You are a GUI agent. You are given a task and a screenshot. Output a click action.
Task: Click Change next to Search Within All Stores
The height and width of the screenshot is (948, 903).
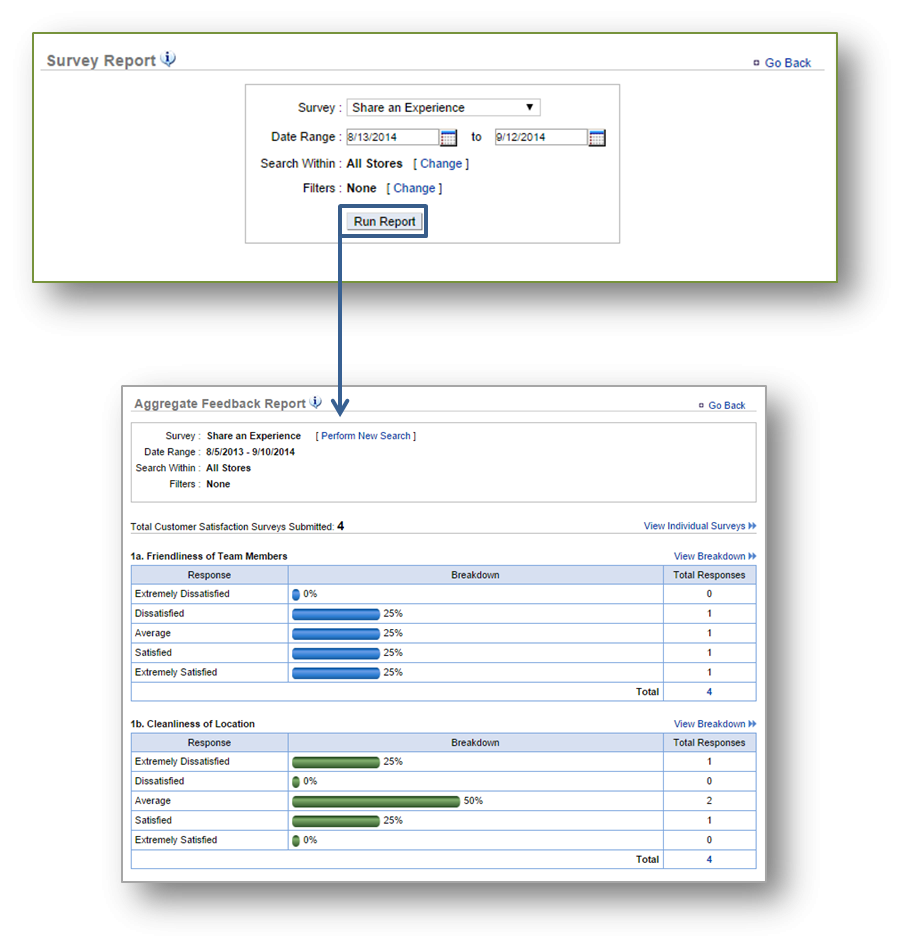point(440,163)
